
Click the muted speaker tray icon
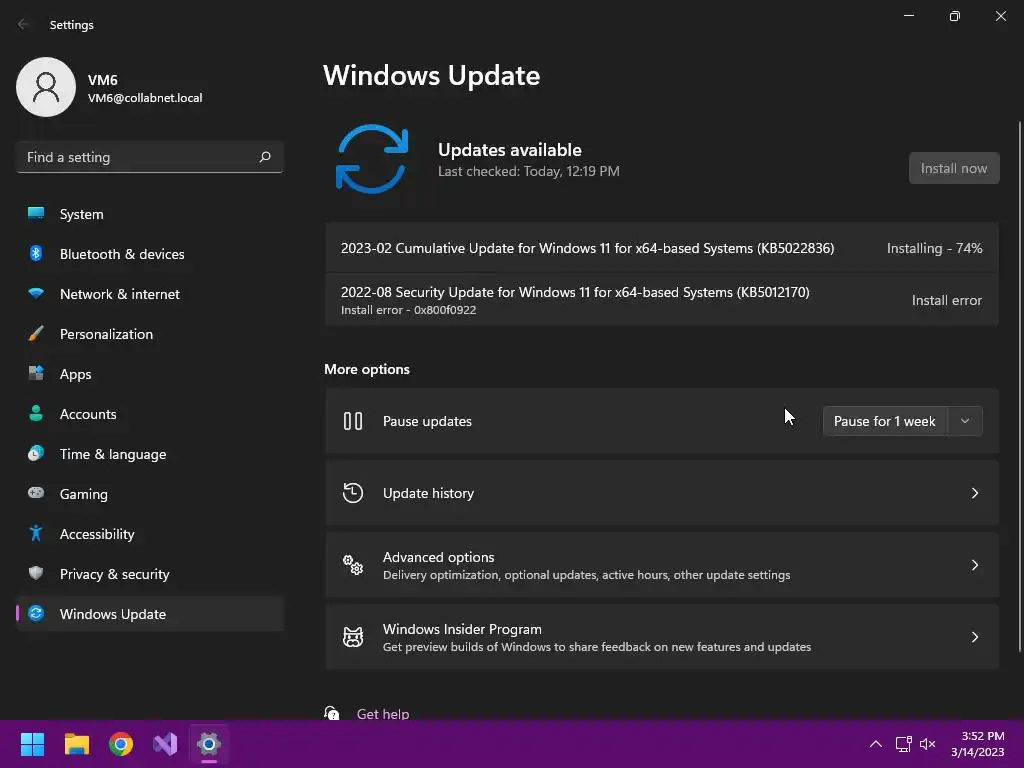(x=927, y=744)
